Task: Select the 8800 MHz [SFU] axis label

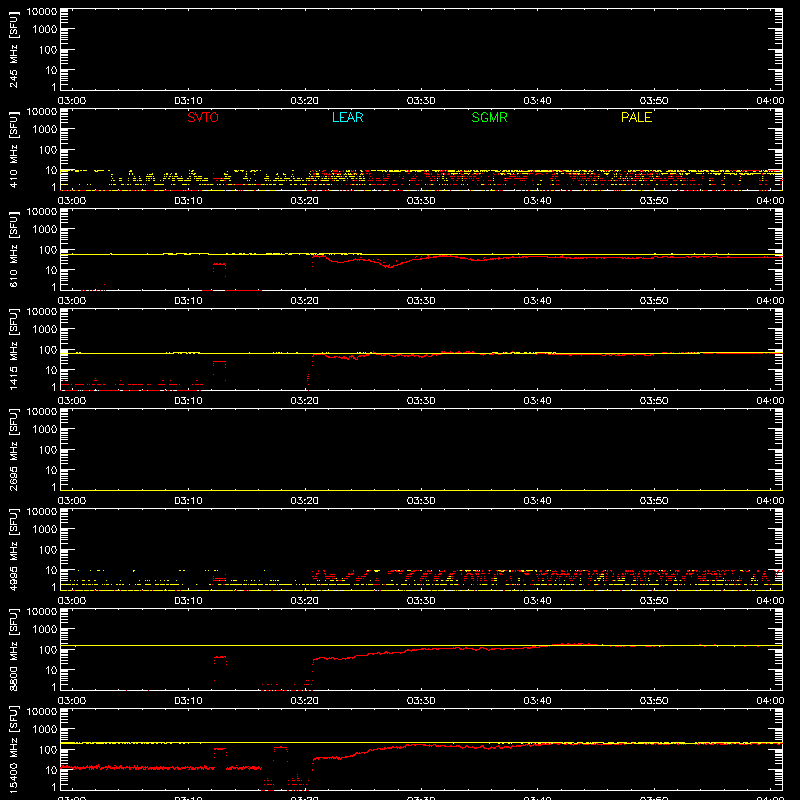Action: (13, 650)
